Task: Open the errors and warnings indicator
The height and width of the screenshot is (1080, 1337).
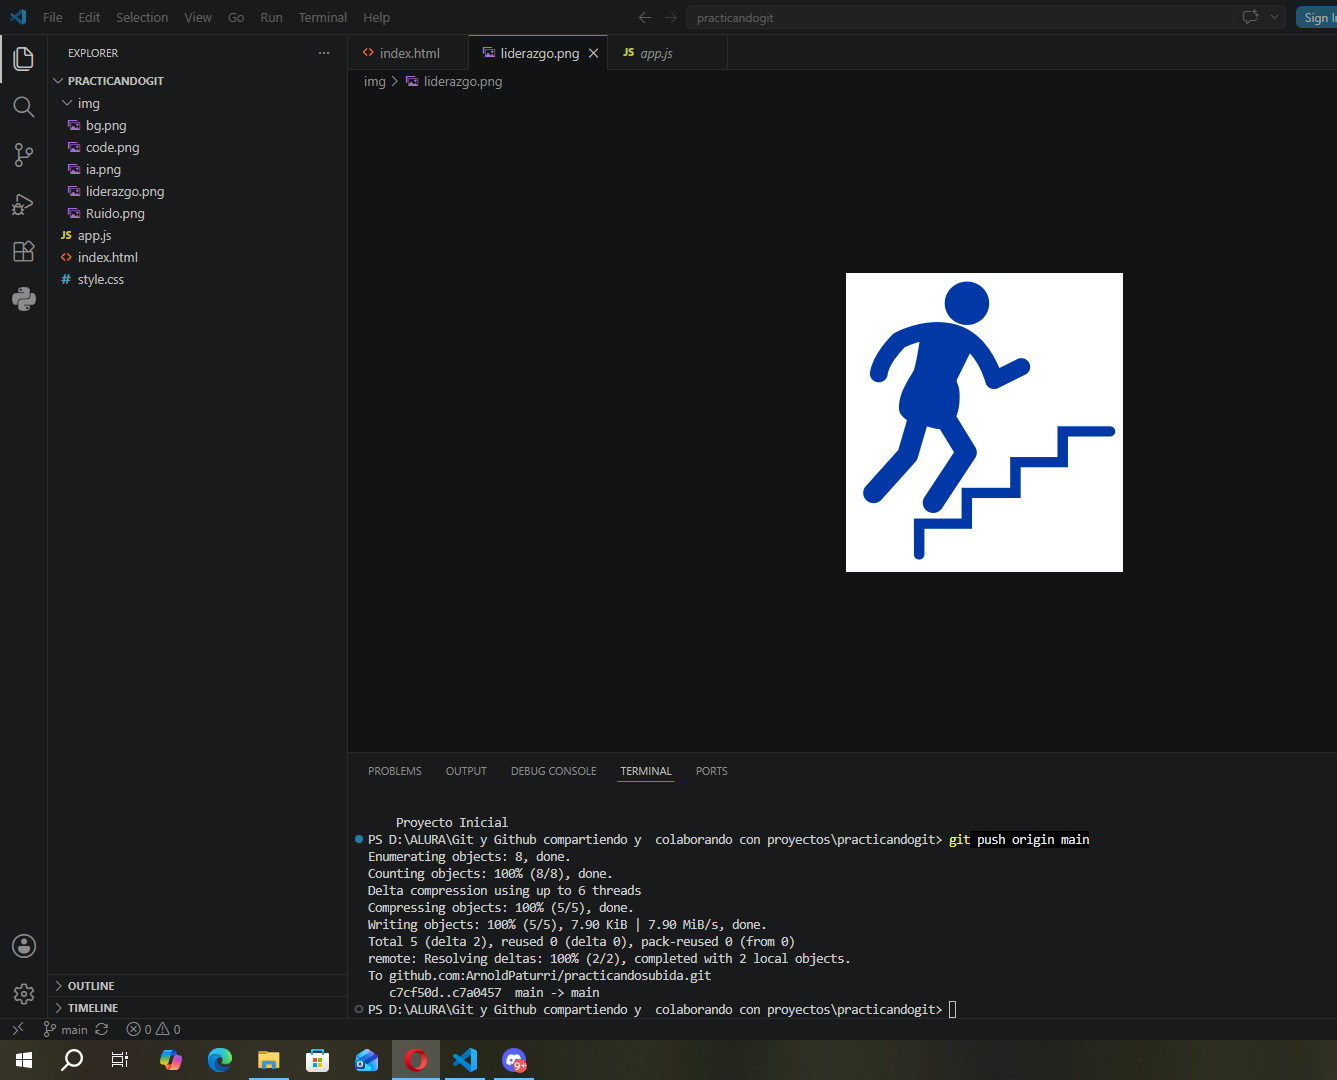Action: click(153, 1029)
